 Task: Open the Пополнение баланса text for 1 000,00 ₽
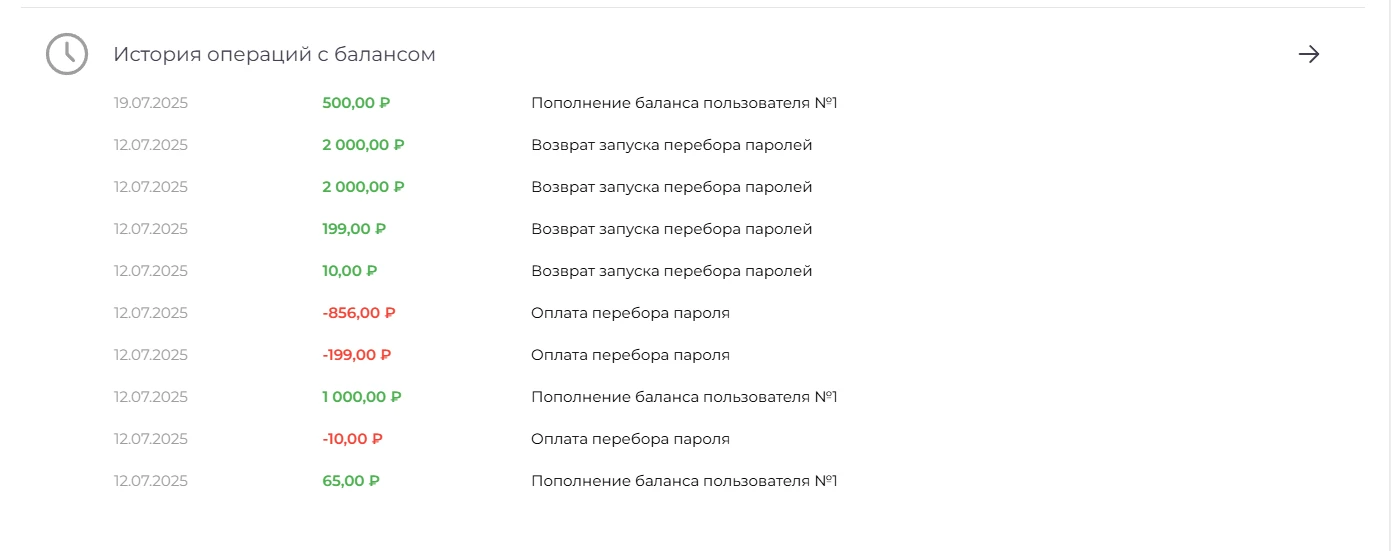coord(684,397)
